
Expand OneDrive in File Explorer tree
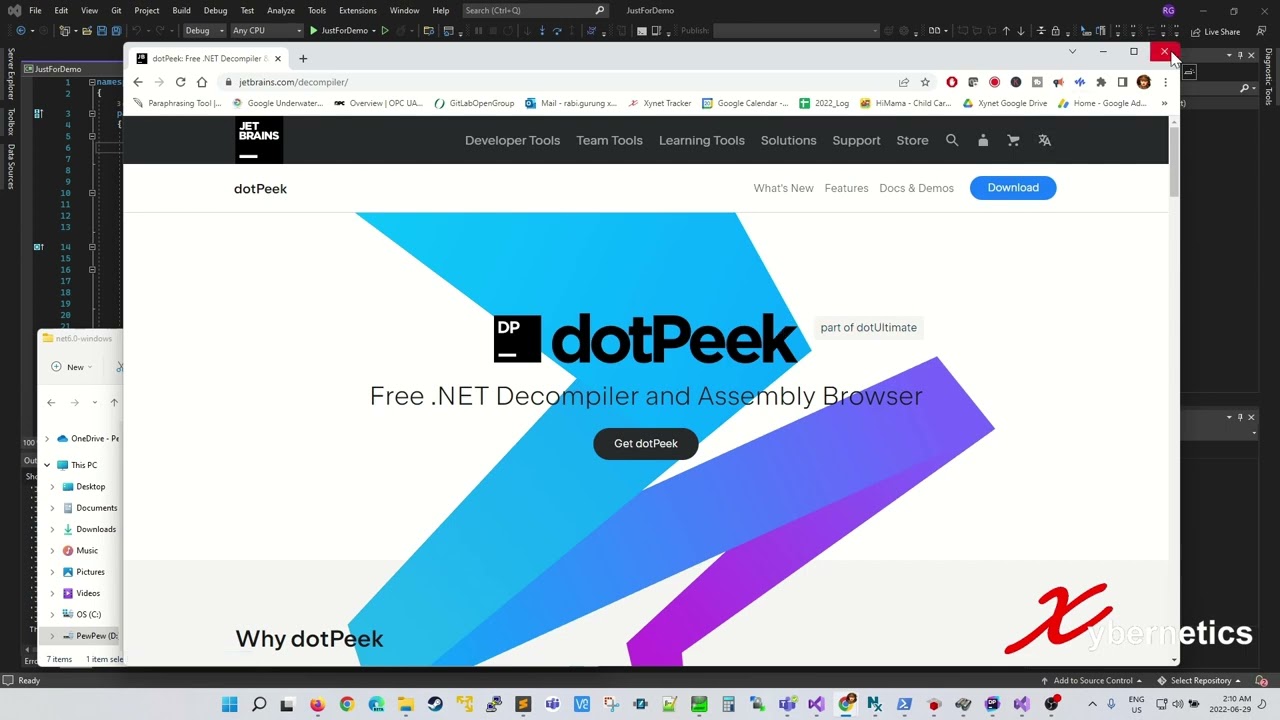[47, 438]
